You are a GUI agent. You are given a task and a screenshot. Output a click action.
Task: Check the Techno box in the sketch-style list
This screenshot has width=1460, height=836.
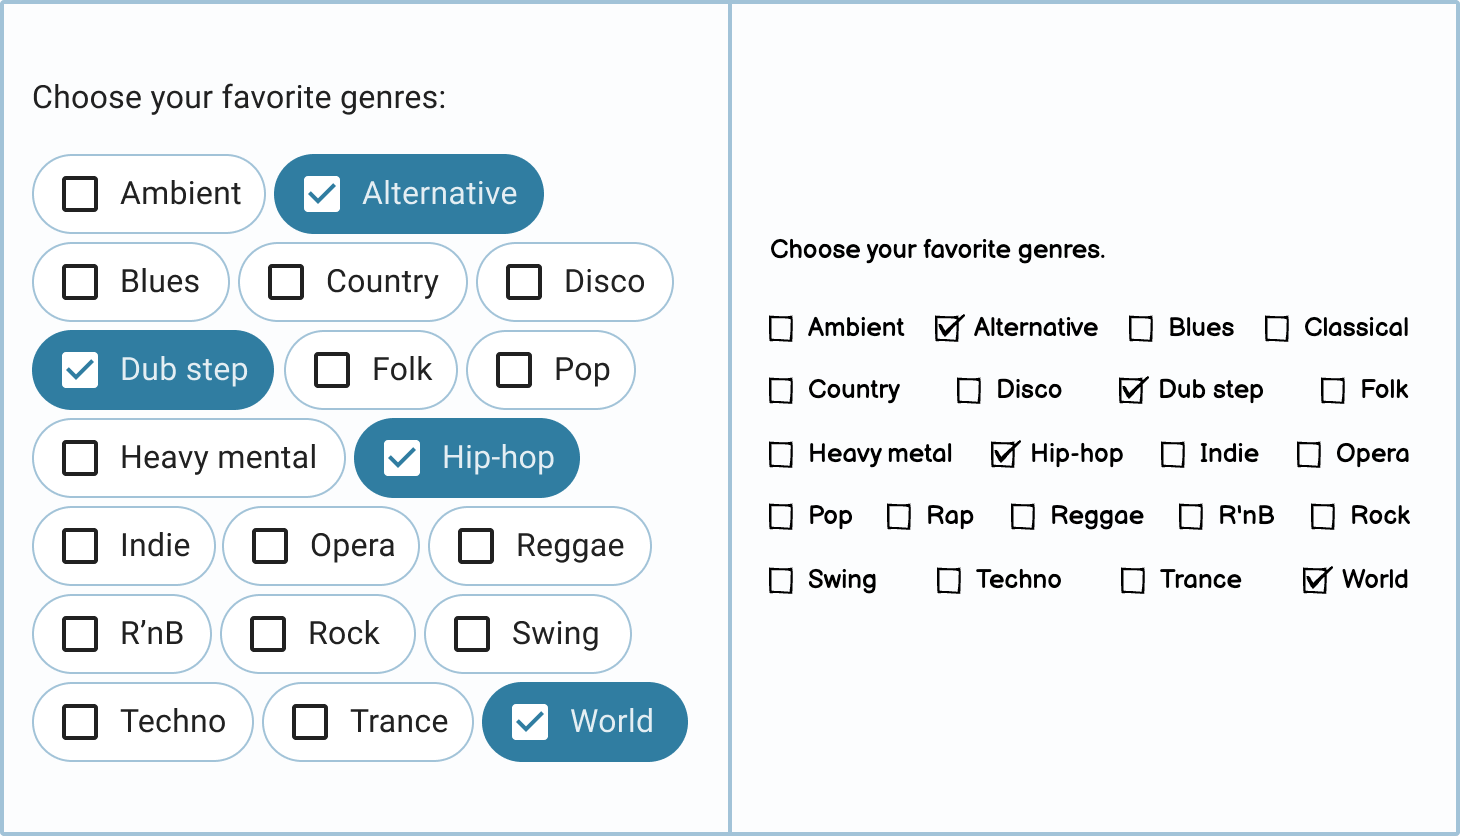pyautogui.click(x=949, y=581)
